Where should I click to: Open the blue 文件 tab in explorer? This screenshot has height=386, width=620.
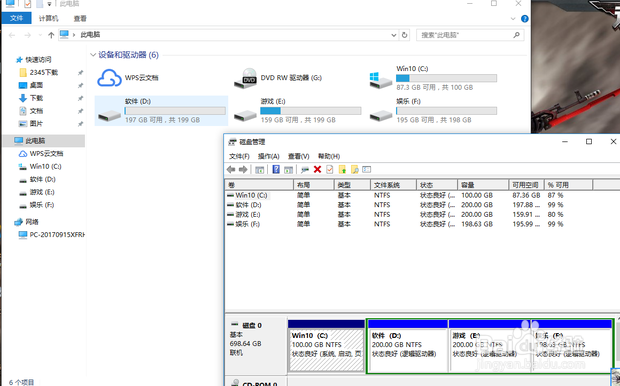coord(17,18)
